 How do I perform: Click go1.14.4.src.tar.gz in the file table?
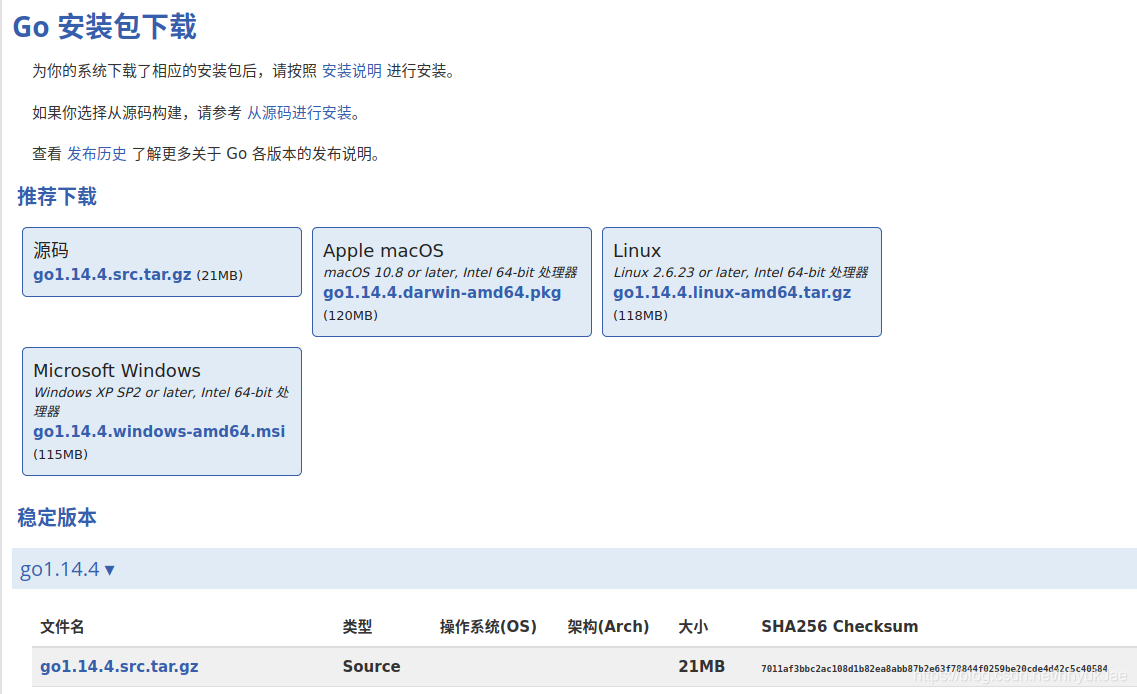point(120,666)
